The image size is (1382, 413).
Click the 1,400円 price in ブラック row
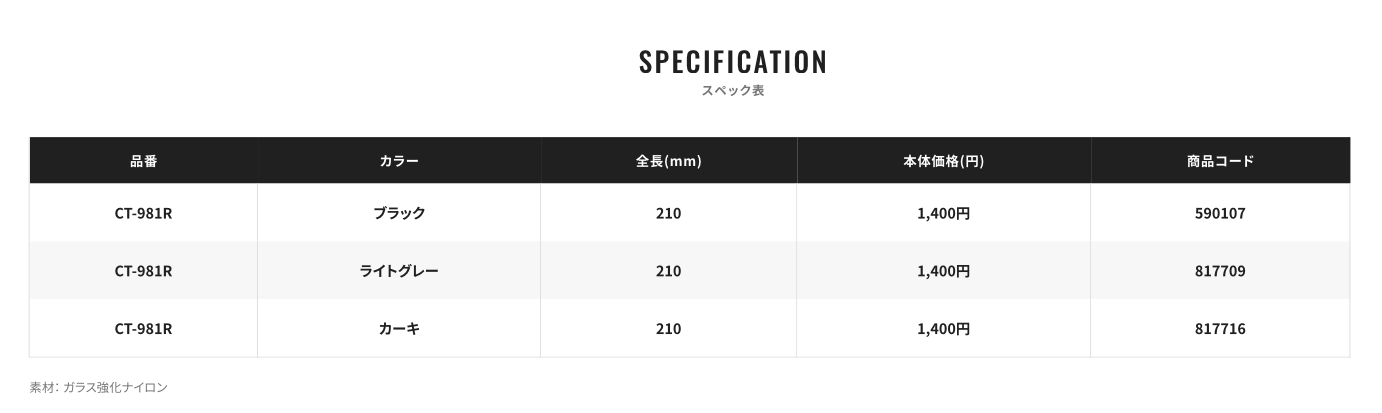tap(943, 213)
